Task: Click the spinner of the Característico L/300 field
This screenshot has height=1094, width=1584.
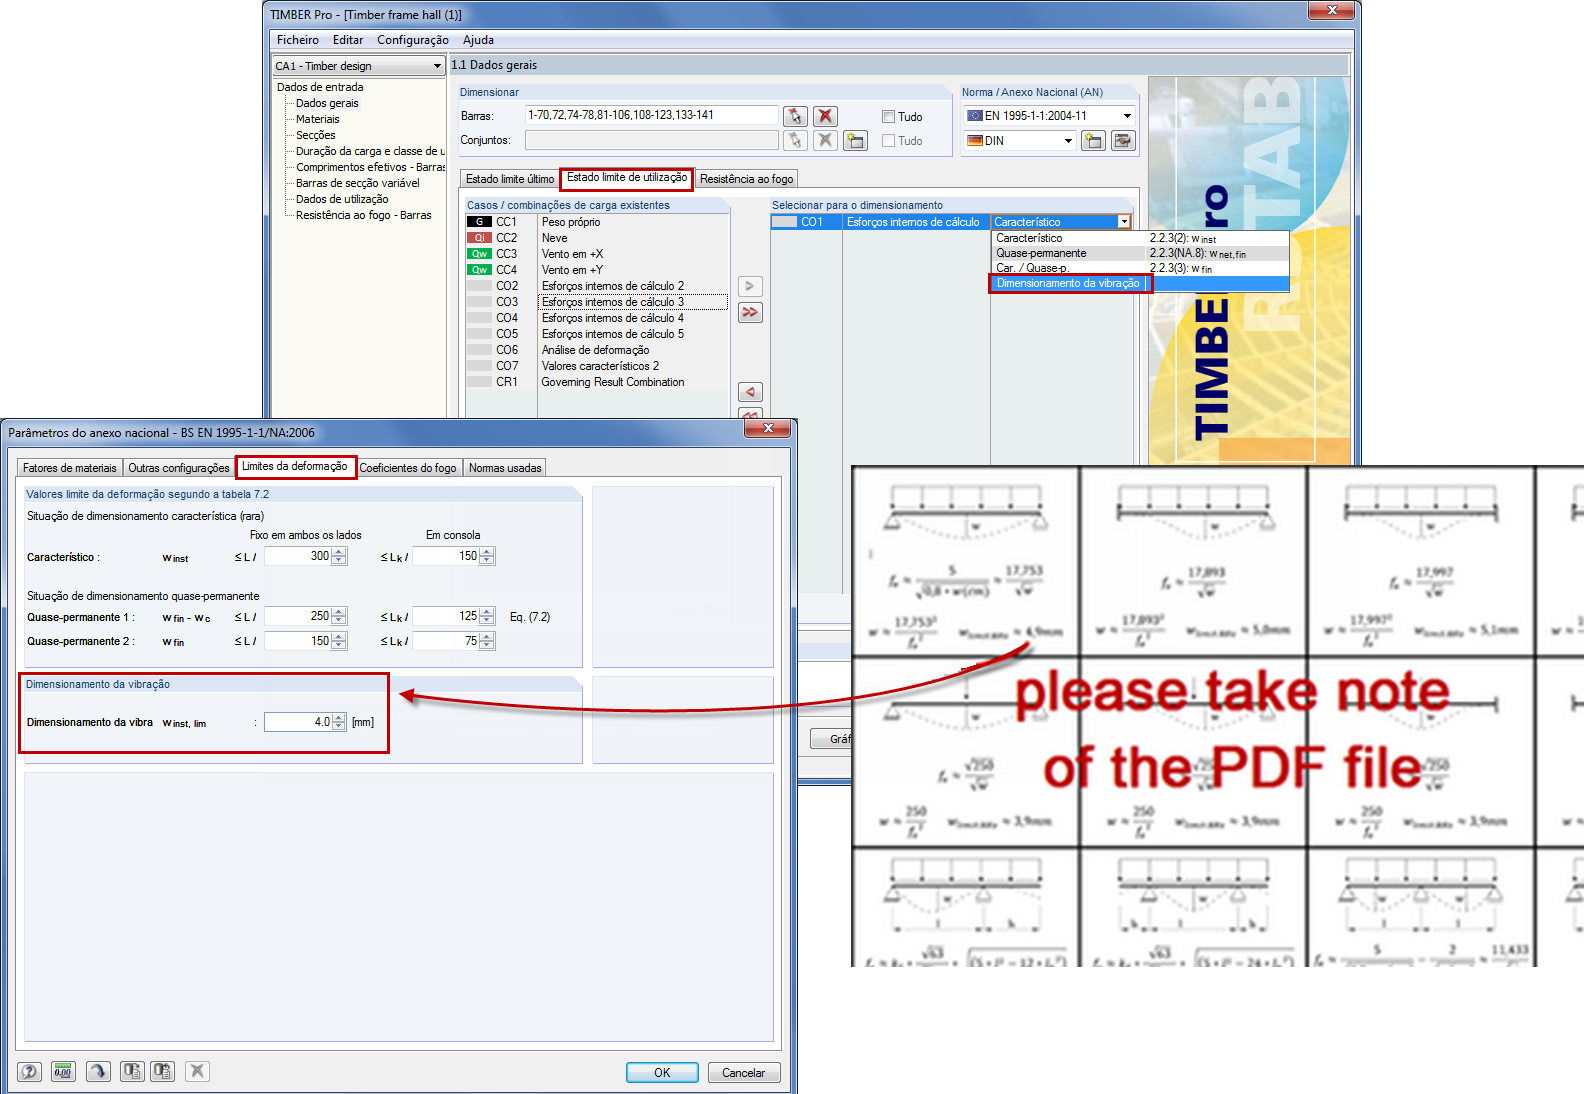Action: (x=339, y=556)
